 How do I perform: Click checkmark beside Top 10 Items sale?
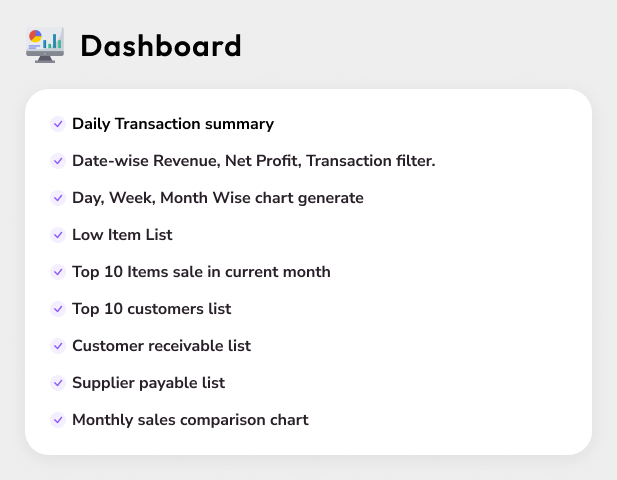(58, 272)
